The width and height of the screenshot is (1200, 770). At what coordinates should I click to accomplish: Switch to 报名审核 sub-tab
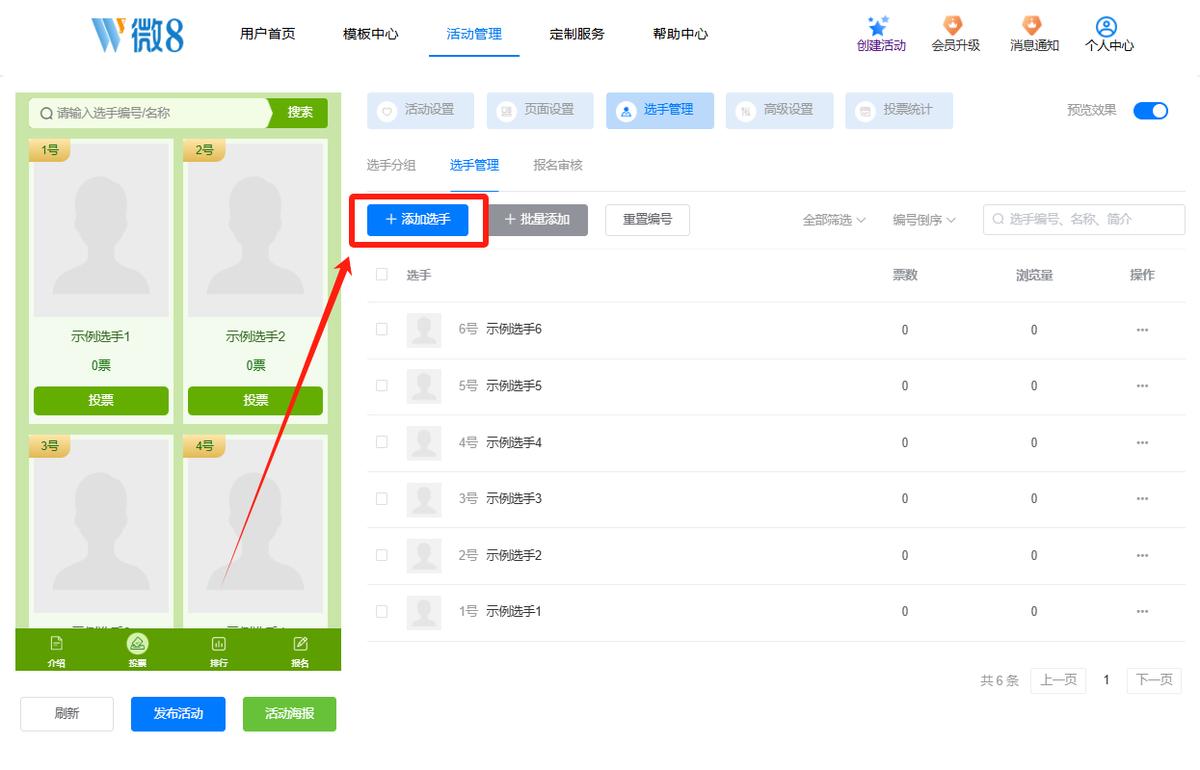[558, 166]
